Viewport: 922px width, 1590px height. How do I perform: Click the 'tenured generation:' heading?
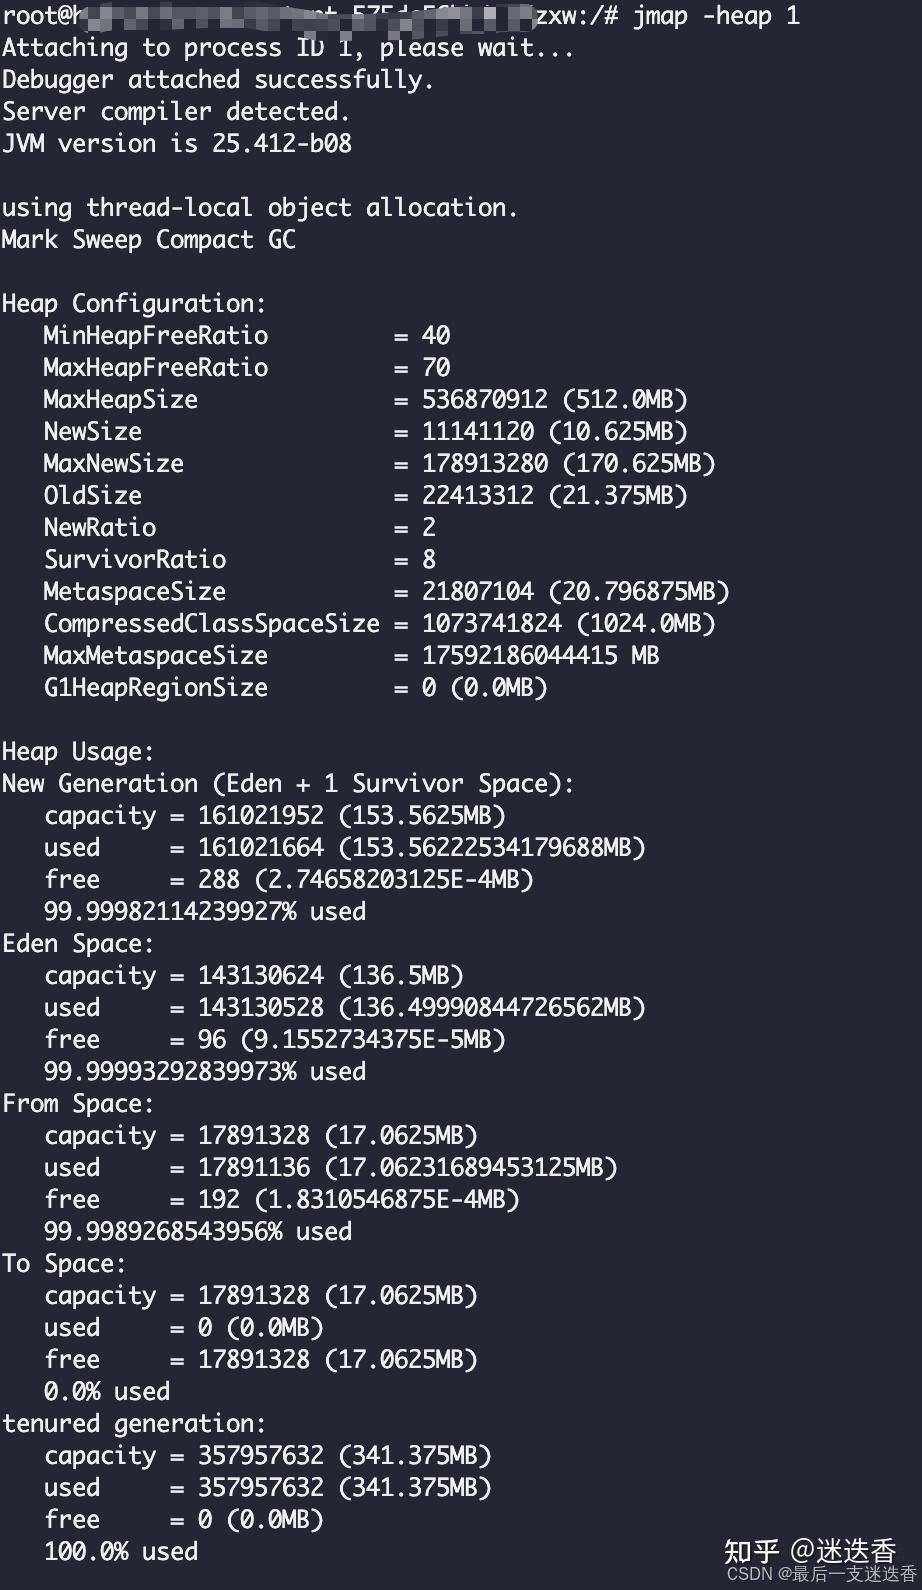(x=134, y=1424)
